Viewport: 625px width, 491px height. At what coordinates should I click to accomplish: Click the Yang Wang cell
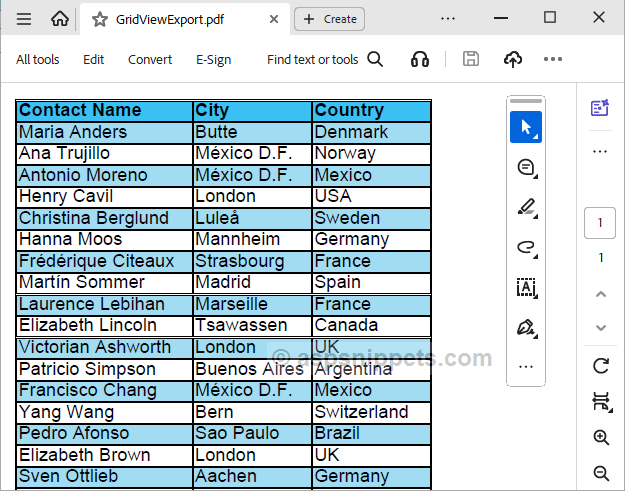coord(104,412)
